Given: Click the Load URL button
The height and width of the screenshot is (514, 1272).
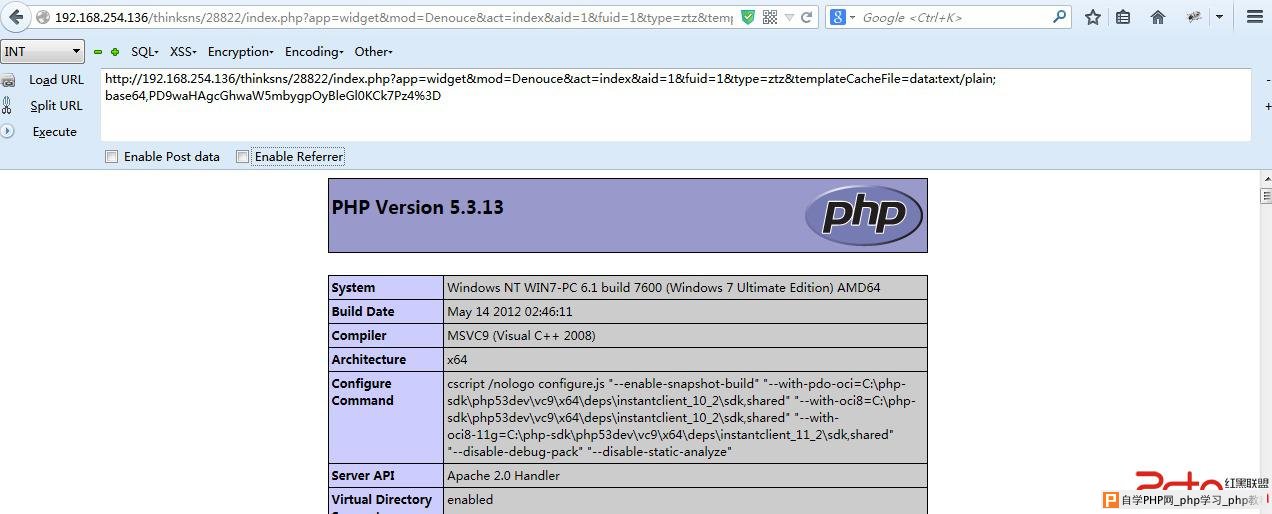Looking at the screenshot, I should [x=56, y=80].
